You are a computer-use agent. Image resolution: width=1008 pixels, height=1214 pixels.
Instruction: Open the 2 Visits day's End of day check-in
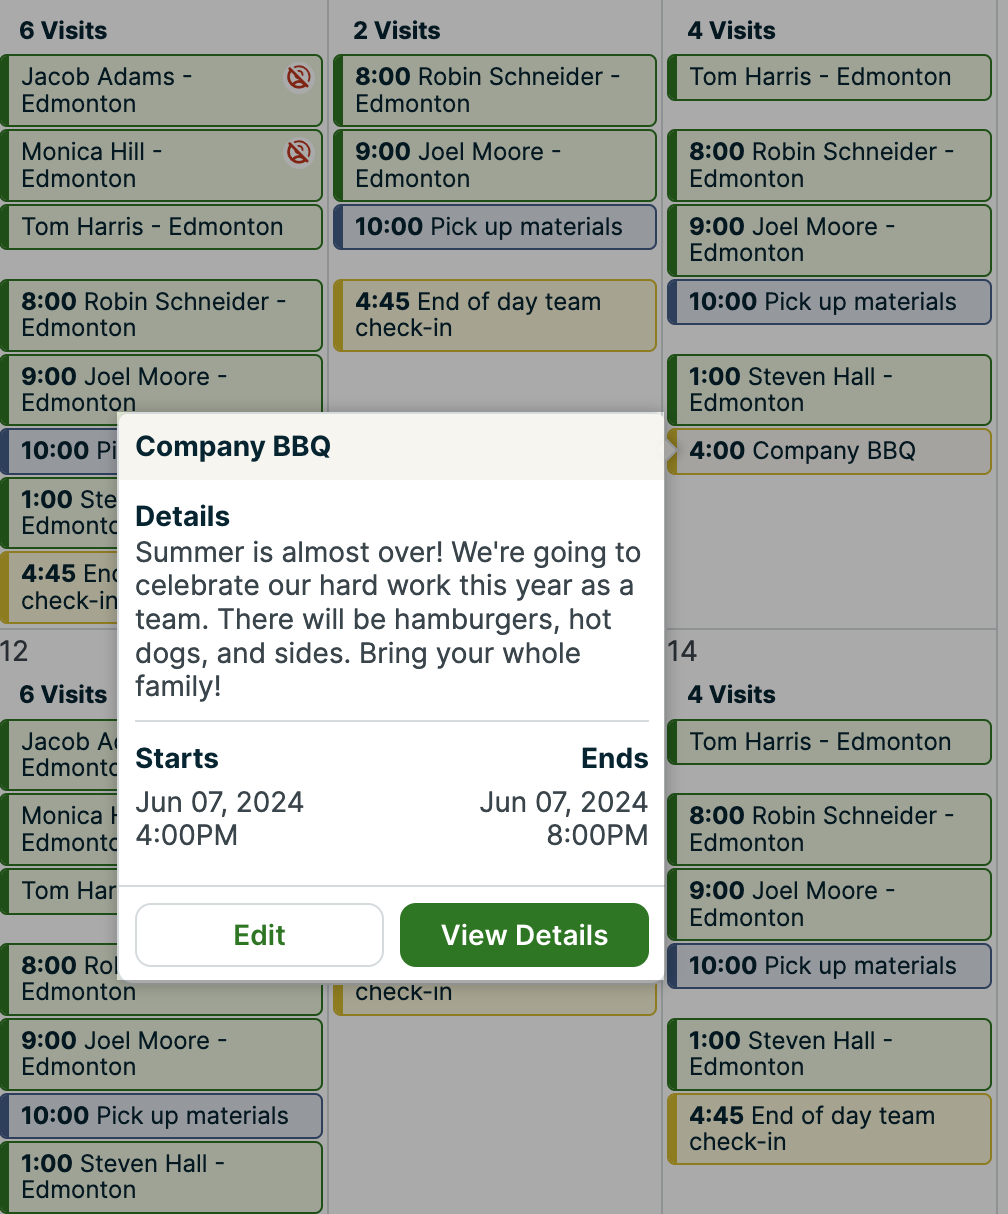pyautogui.click(x=494, y=315)
